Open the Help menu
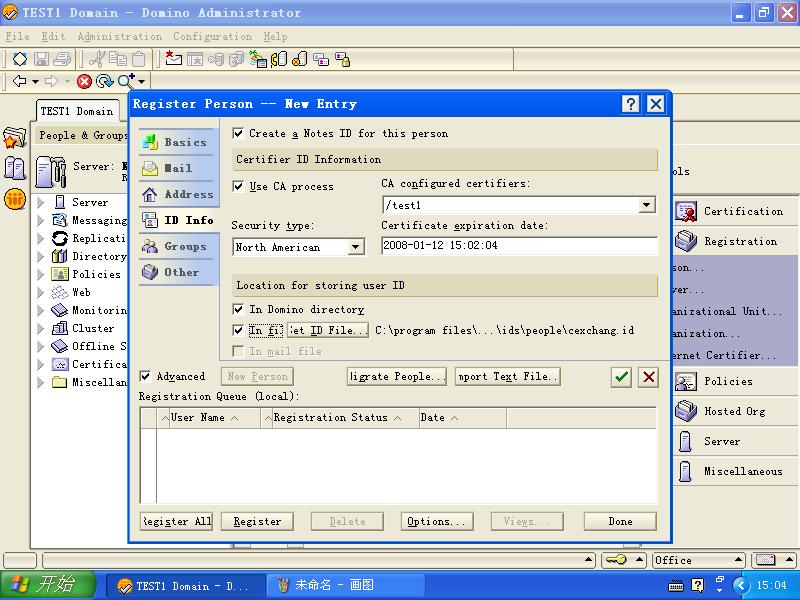Viewport: 800px width, 600px height. pos(276,37)
